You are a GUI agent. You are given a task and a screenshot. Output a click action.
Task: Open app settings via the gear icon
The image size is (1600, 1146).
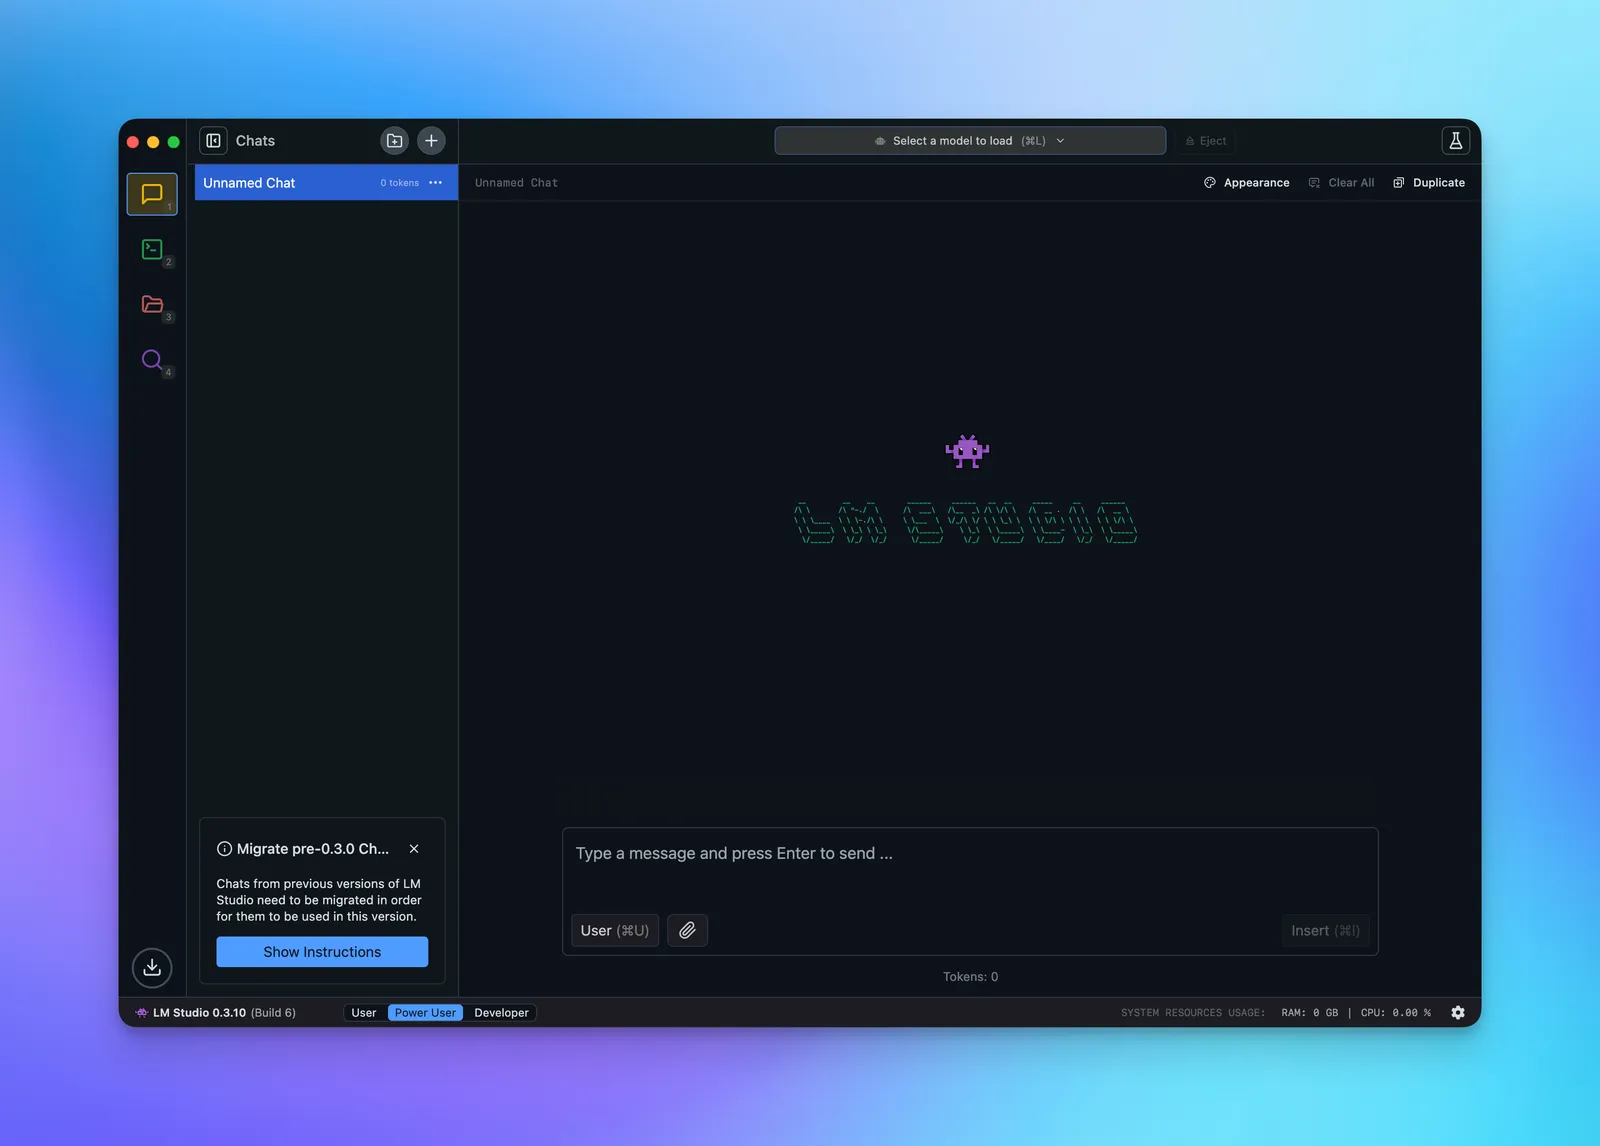(x=1458, y=1012)
